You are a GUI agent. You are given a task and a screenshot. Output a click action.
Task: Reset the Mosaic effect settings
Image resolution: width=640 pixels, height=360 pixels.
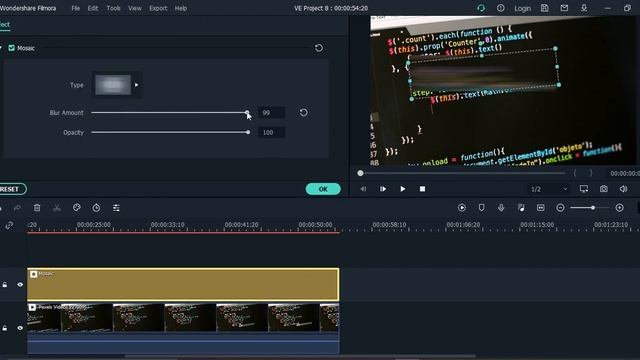point(319,48)
